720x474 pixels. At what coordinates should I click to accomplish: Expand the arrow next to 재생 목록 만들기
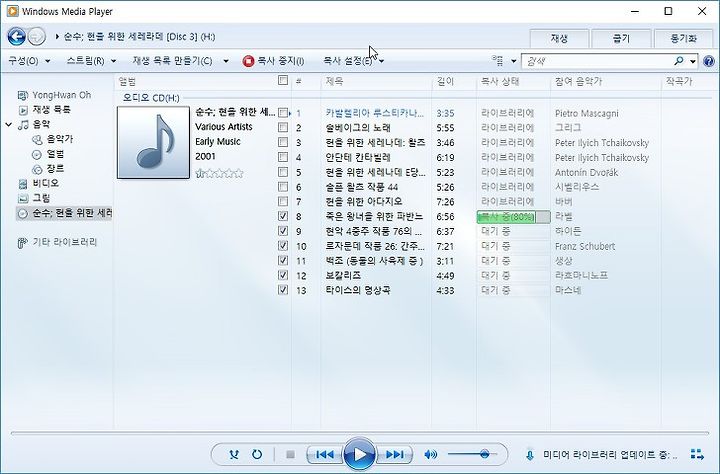click(x=226, y=61)
